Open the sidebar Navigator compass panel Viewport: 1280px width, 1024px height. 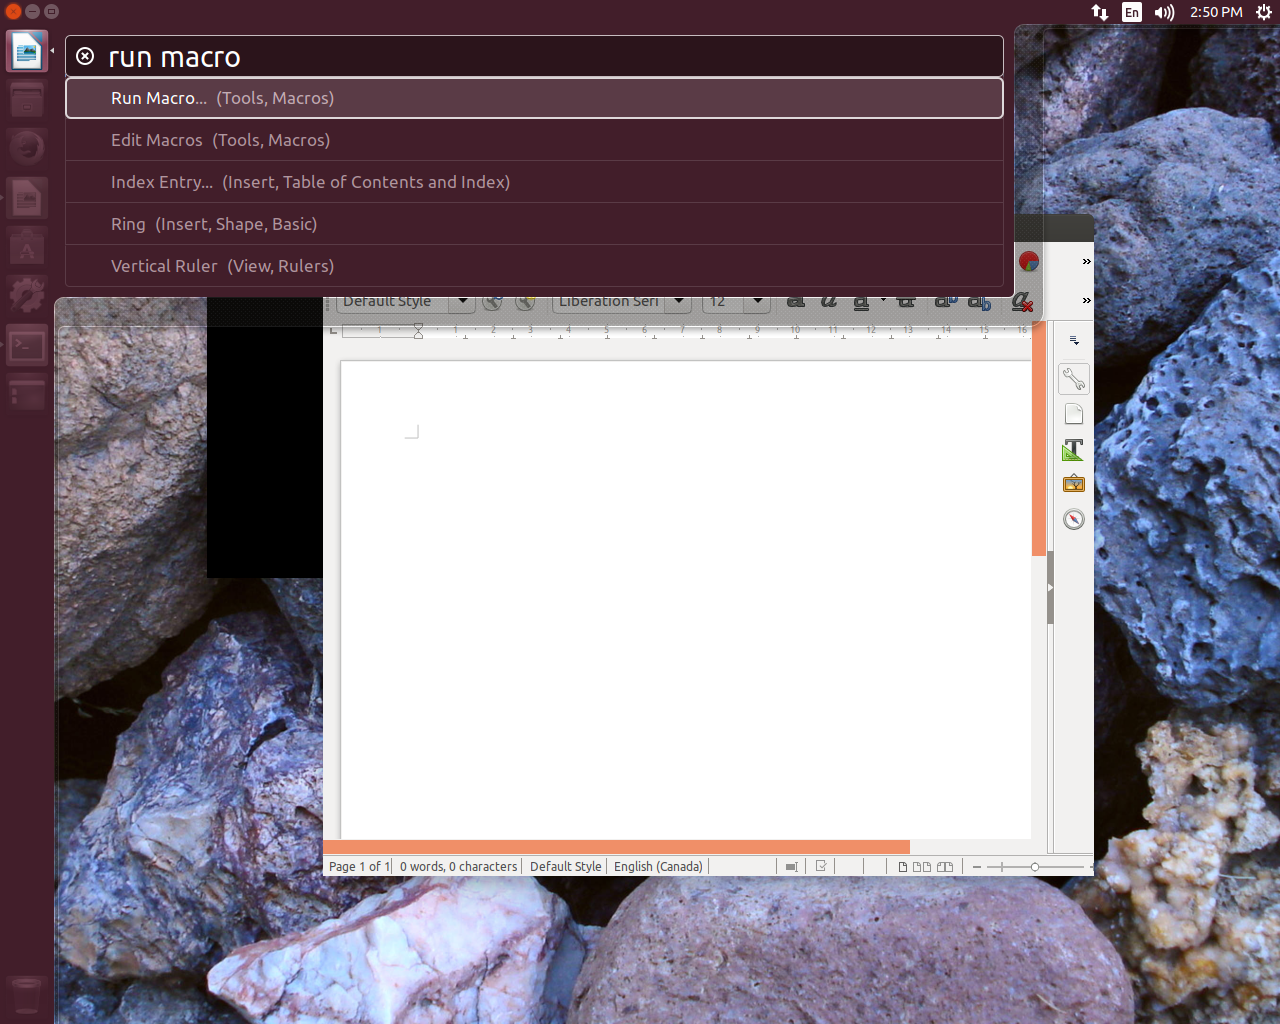(x=1074, y=519)
